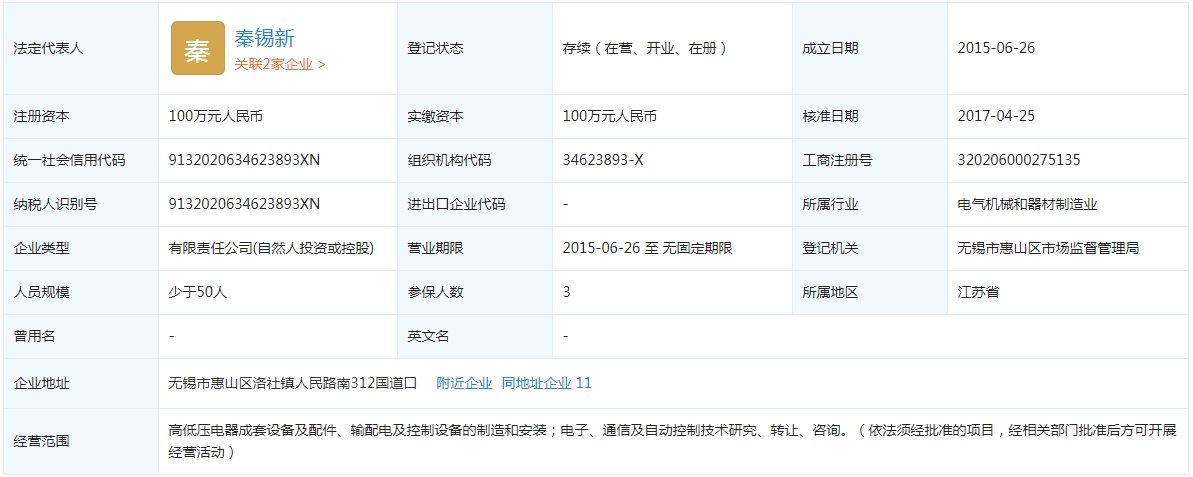
Task: Select the business term 2015-06-26 至 无固定期限
Action: (647, 248)
